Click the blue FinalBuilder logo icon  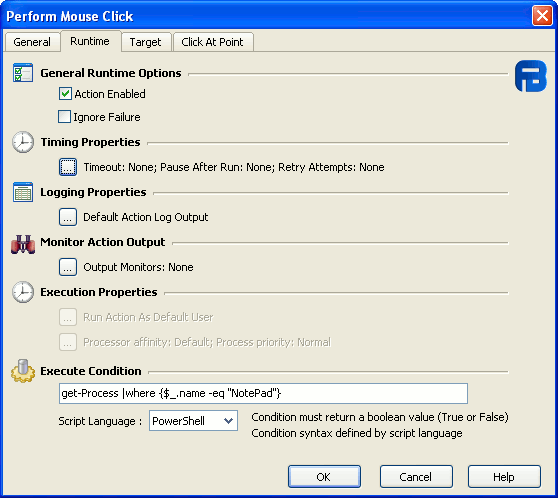click(x=531, y=76)
